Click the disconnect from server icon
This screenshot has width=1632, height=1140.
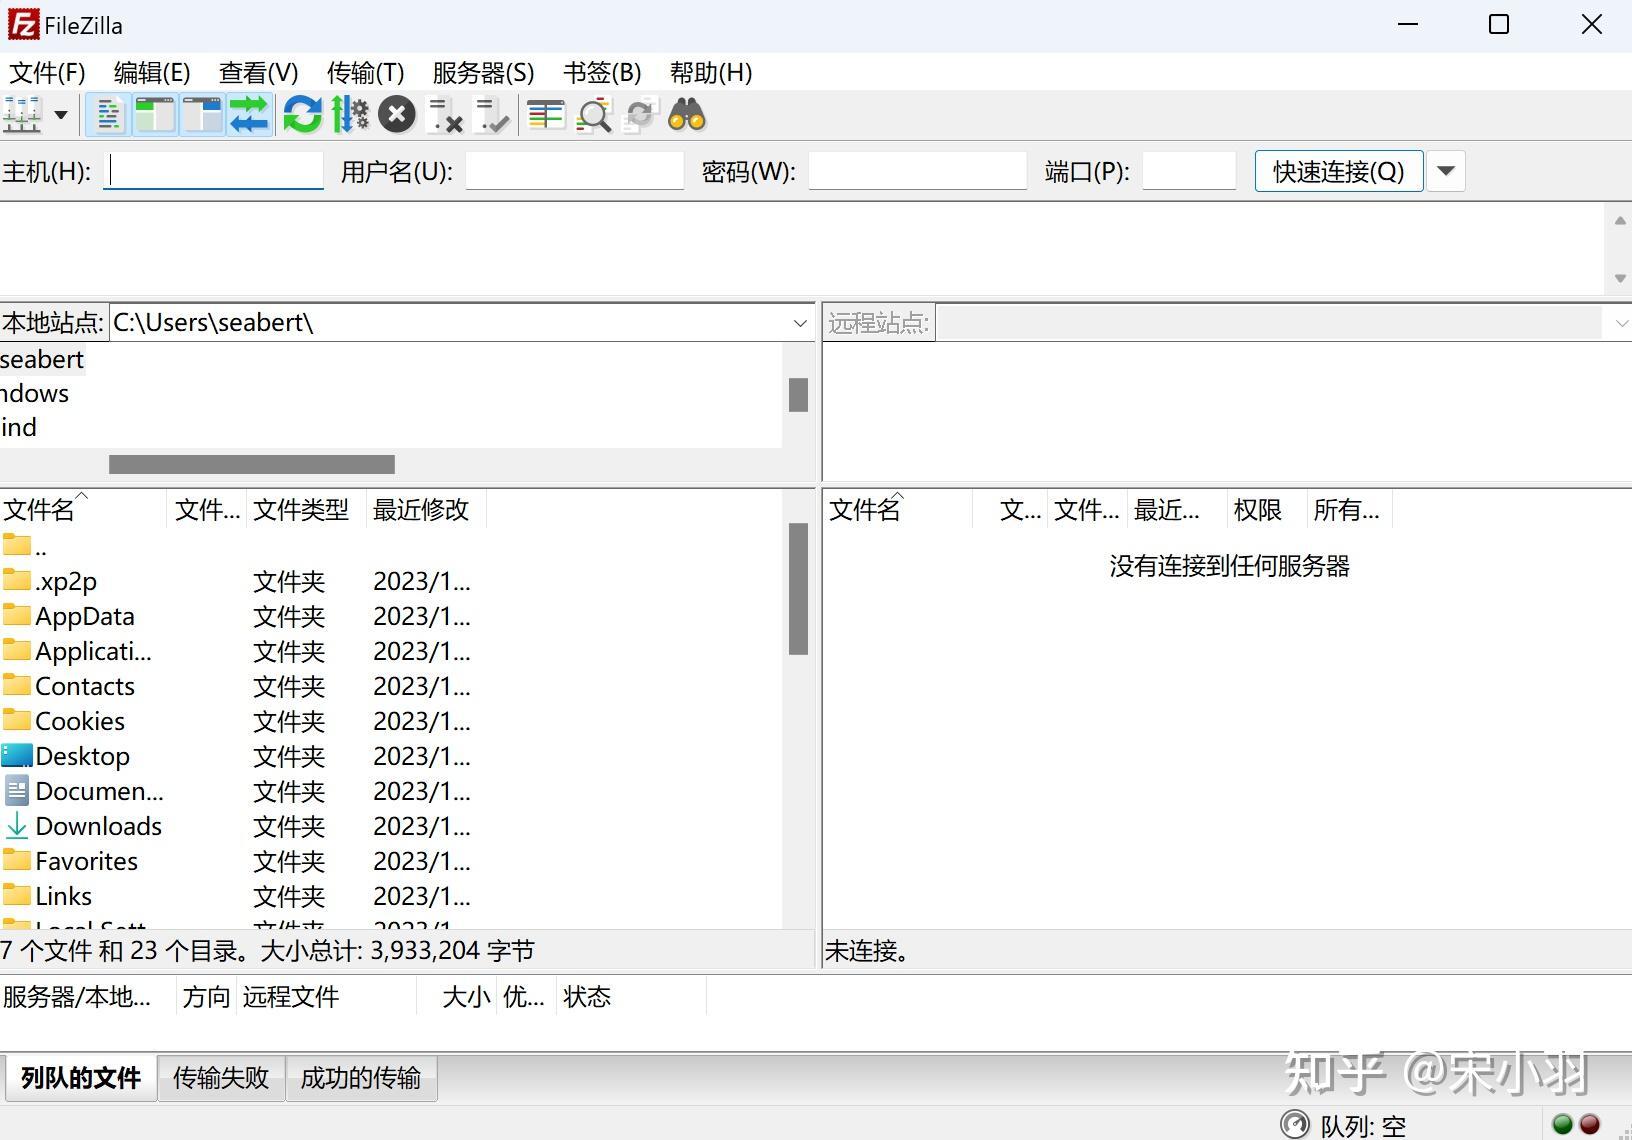click(444, 115)
